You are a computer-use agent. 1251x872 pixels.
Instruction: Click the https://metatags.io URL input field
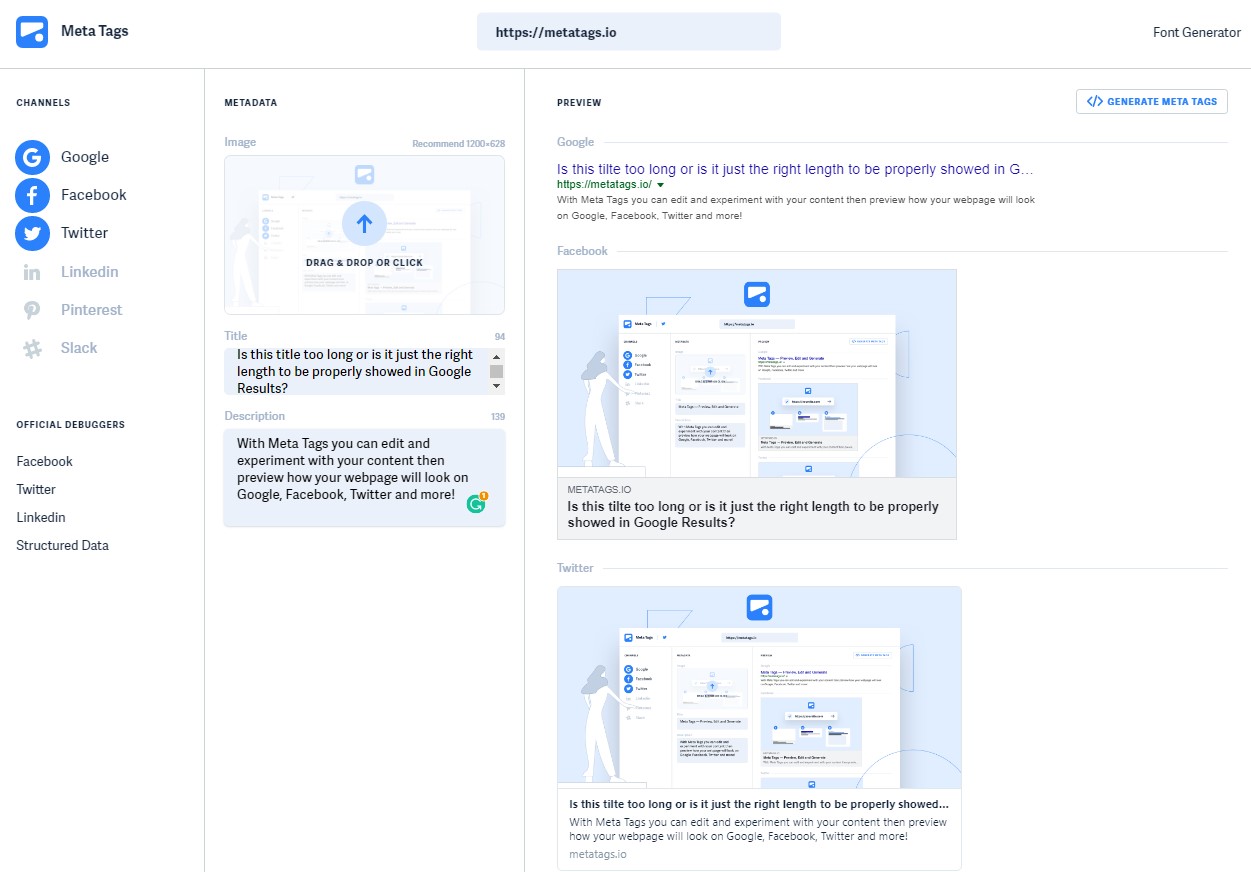(628, 31)
